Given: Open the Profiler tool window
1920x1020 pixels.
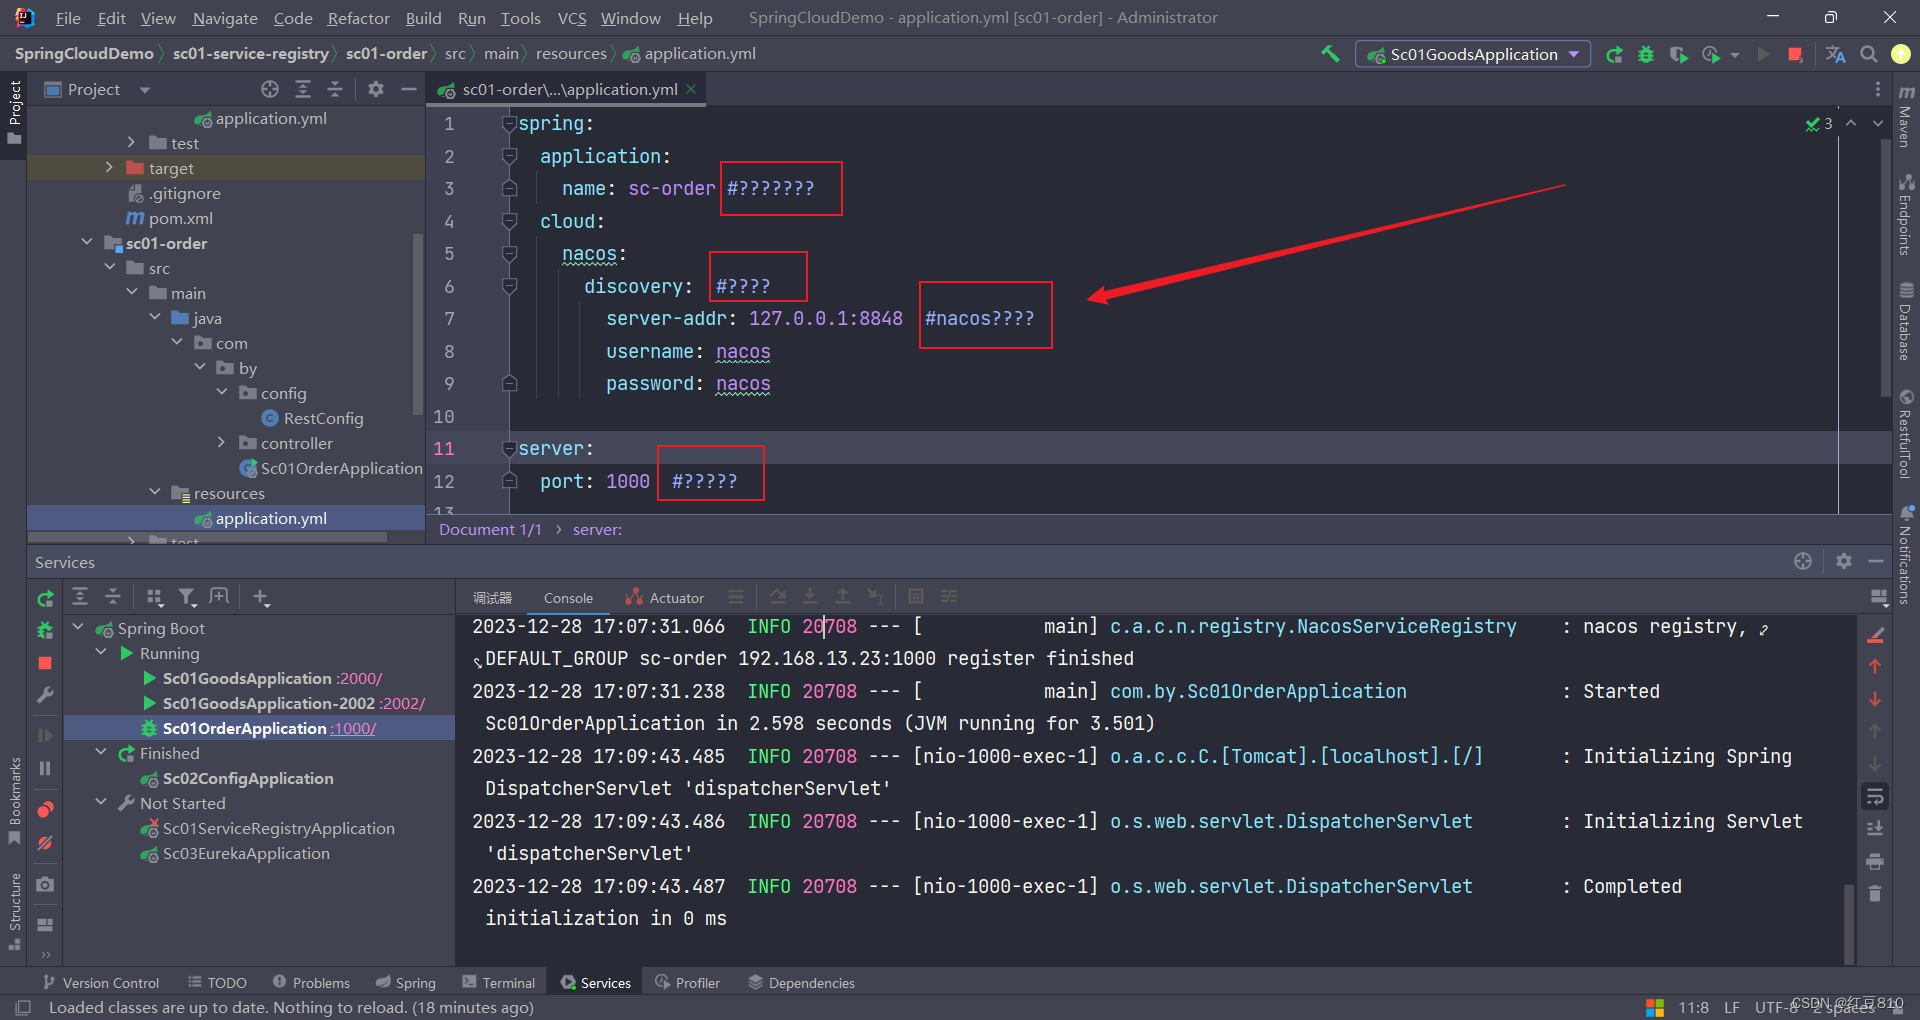Looking at the screenshot, I should coord(688,983).
